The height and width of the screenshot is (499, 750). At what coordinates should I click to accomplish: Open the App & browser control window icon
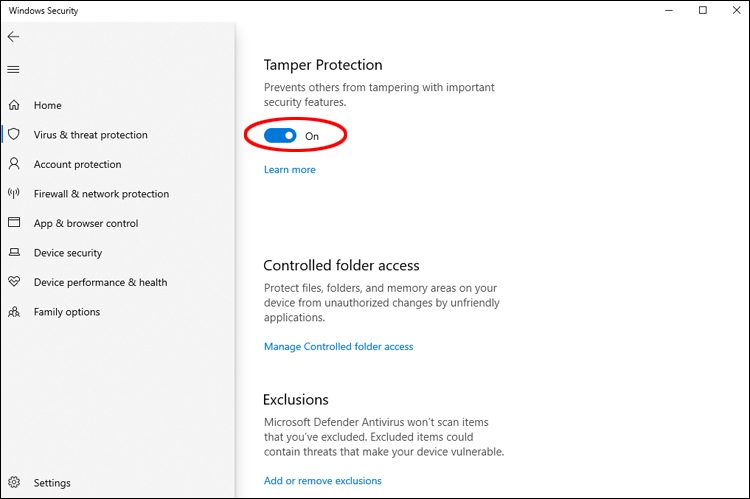[14, 222]
